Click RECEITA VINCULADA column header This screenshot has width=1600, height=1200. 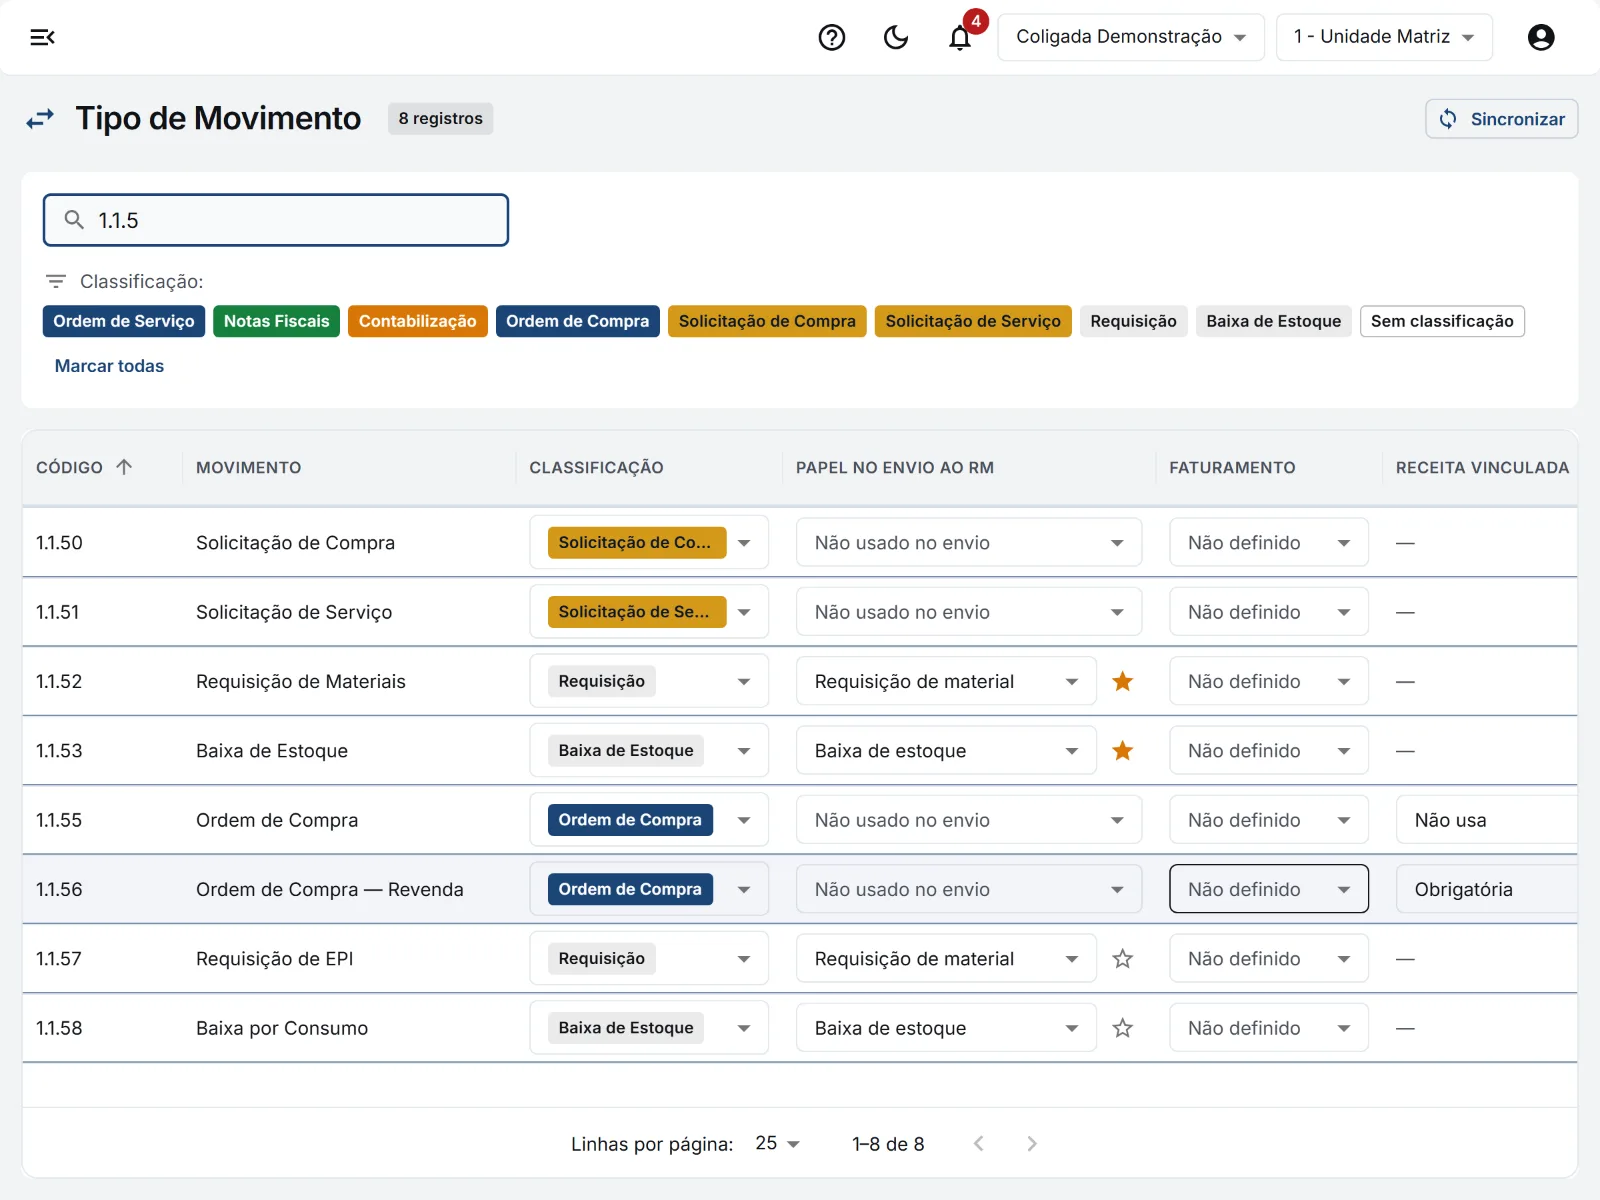[x=1482, y=467]
